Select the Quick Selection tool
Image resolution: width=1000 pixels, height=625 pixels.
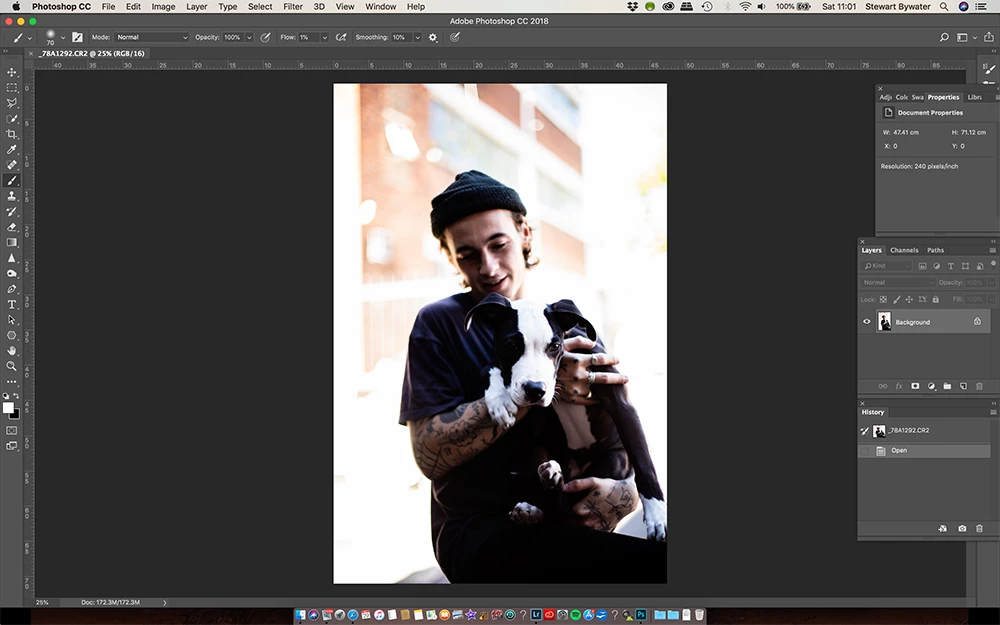tap(11, 119)
